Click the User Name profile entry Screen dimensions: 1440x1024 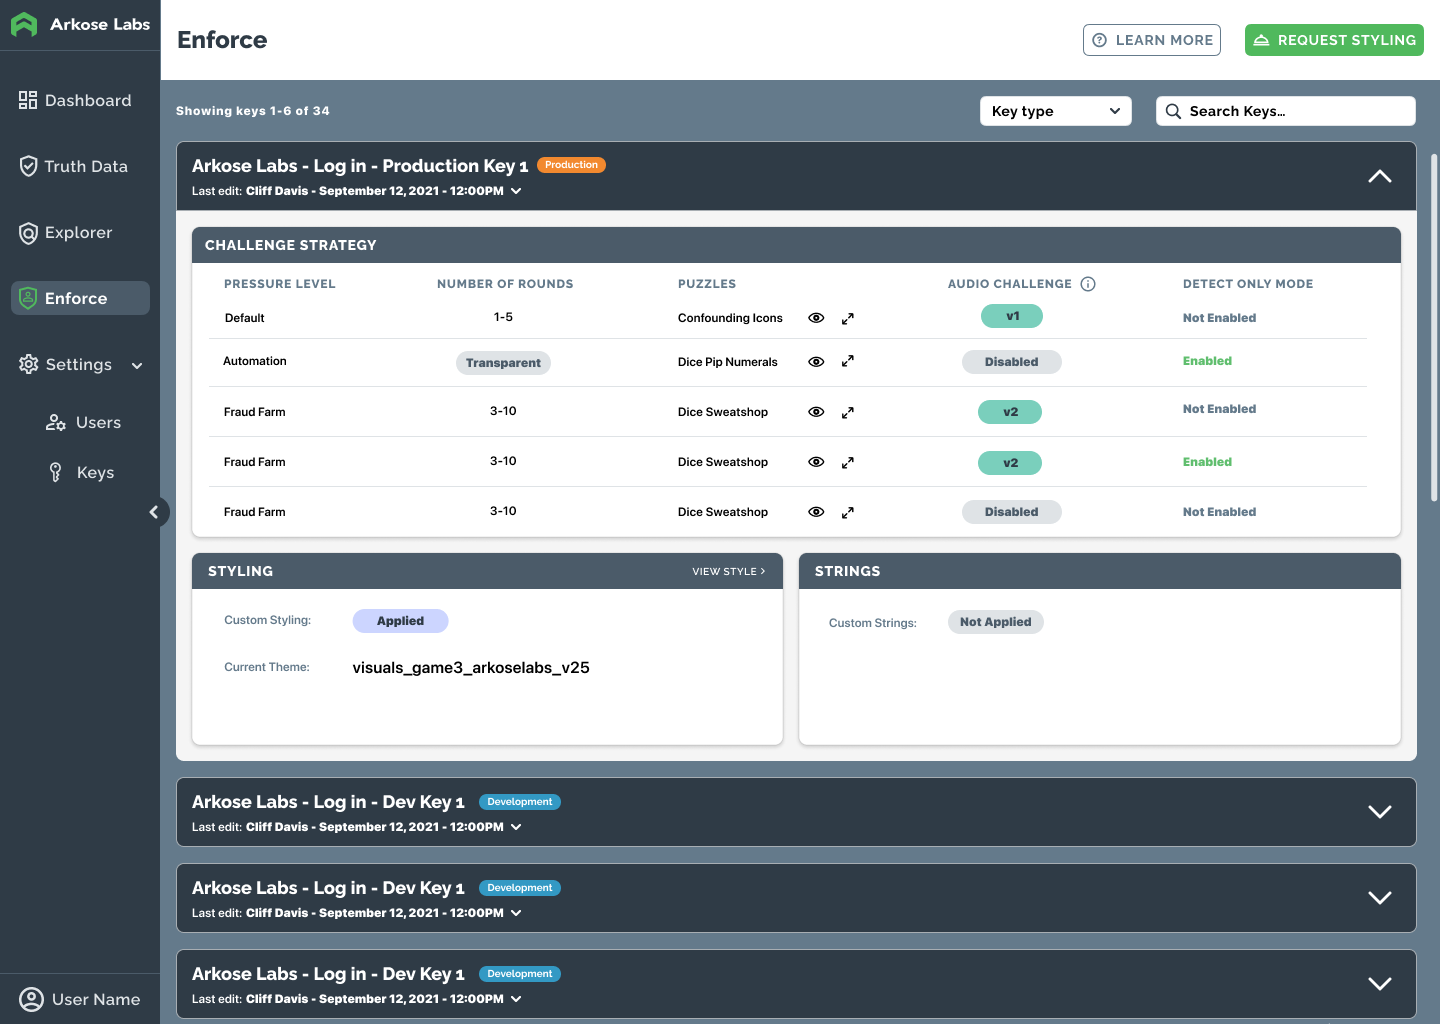point(80,999)
